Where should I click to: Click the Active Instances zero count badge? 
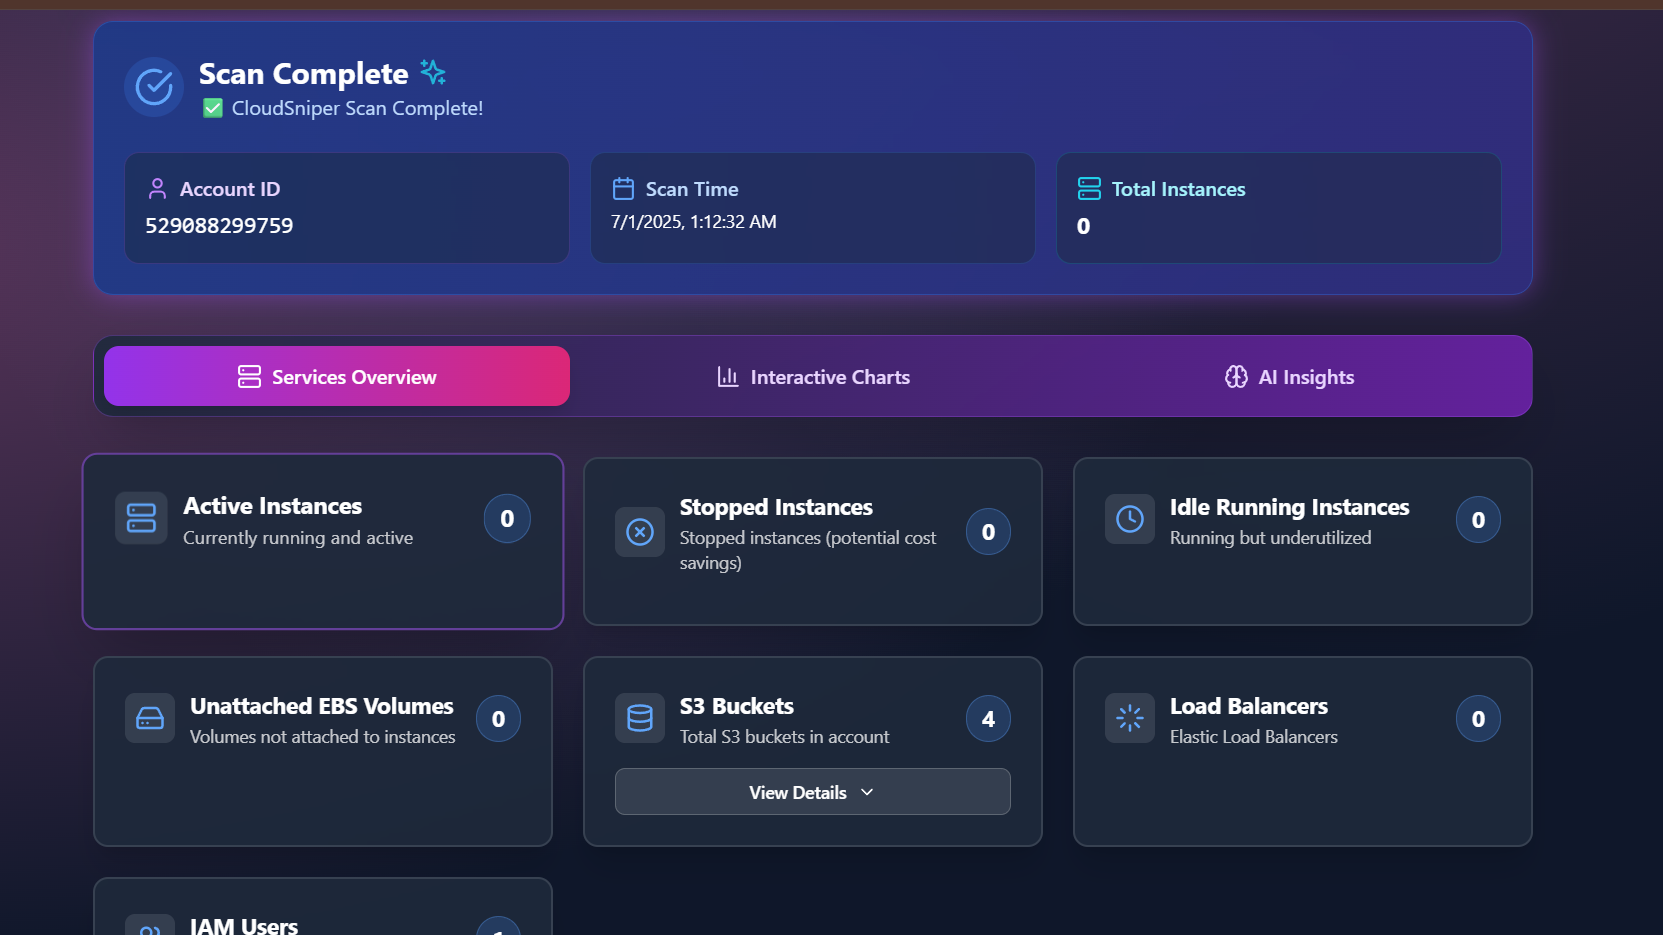pos(507,518)
